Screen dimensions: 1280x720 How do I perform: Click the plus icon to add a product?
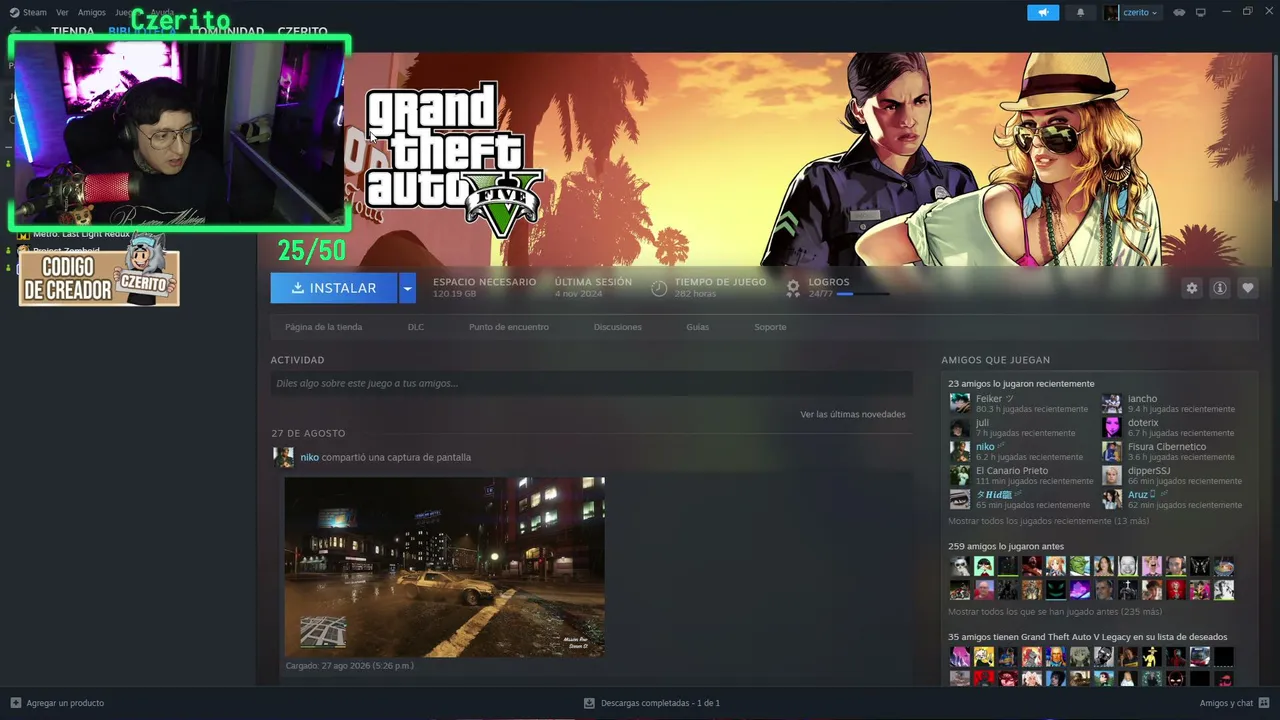pos(15,703)
